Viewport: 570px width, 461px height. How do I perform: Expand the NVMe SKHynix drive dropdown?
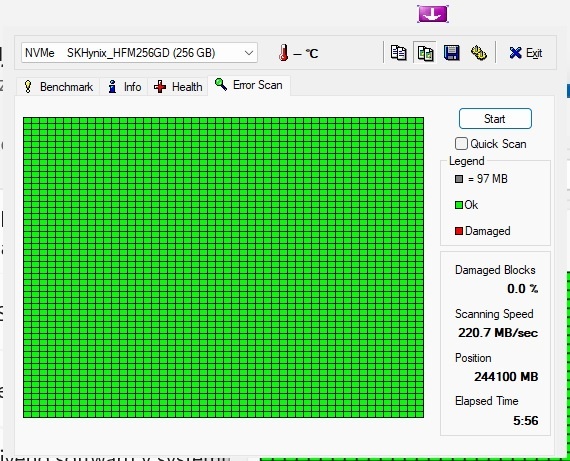click(x=139, y=53)
